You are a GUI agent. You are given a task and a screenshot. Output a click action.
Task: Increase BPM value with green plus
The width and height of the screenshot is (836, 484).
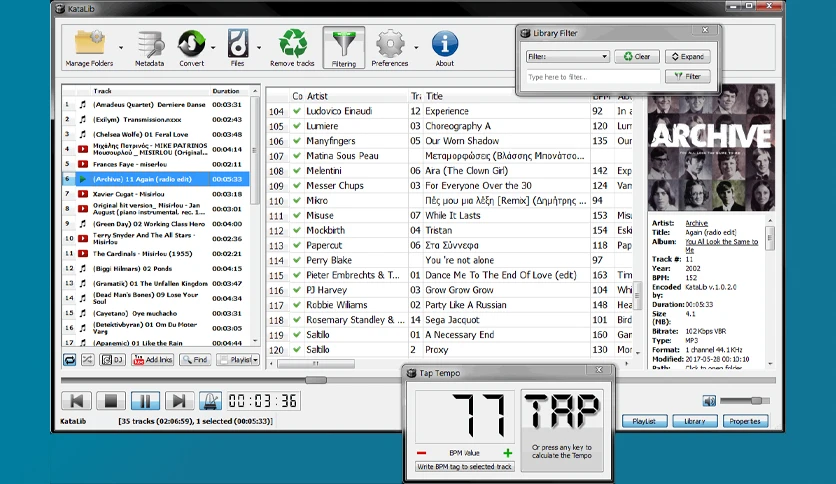coord(508,453)
